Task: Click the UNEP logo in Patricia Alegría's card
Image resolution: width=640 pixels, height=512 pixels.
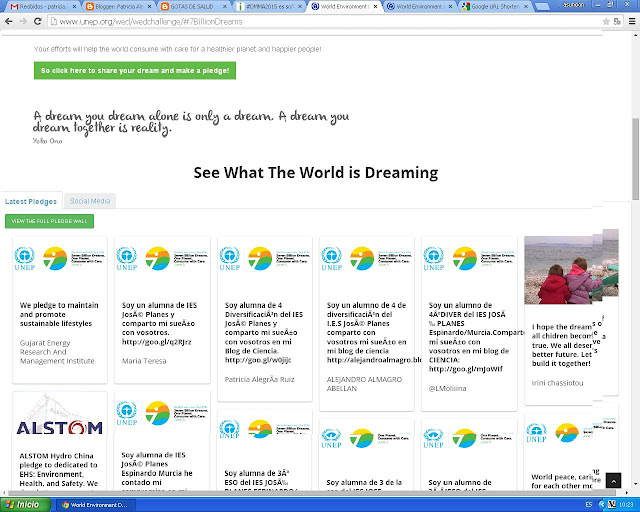Action: point(229,259)
